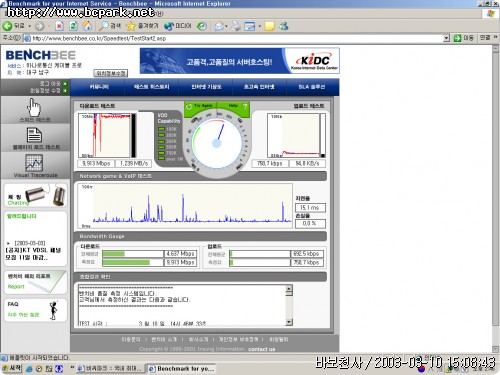The image size is (500, 375).
Task: Click the upload speed value 750.7 kbps under the graph
Action: 270,163
